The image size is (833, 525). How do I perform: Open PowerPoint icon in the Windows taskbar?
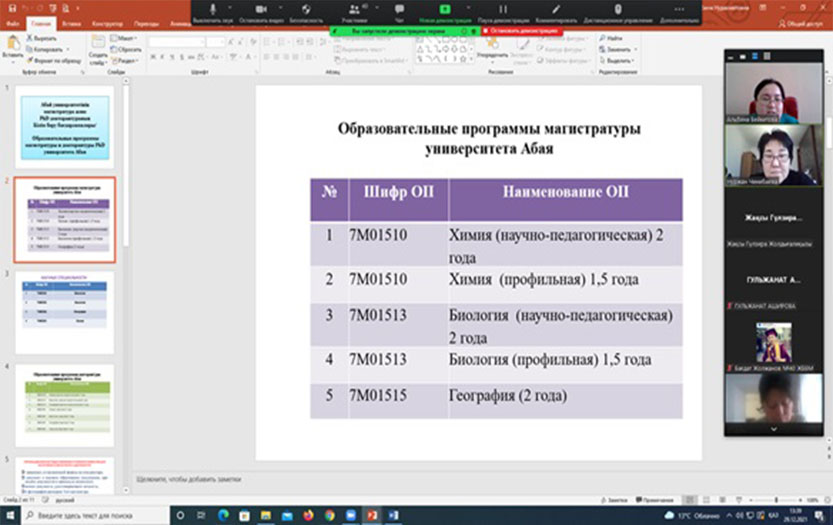371,515
